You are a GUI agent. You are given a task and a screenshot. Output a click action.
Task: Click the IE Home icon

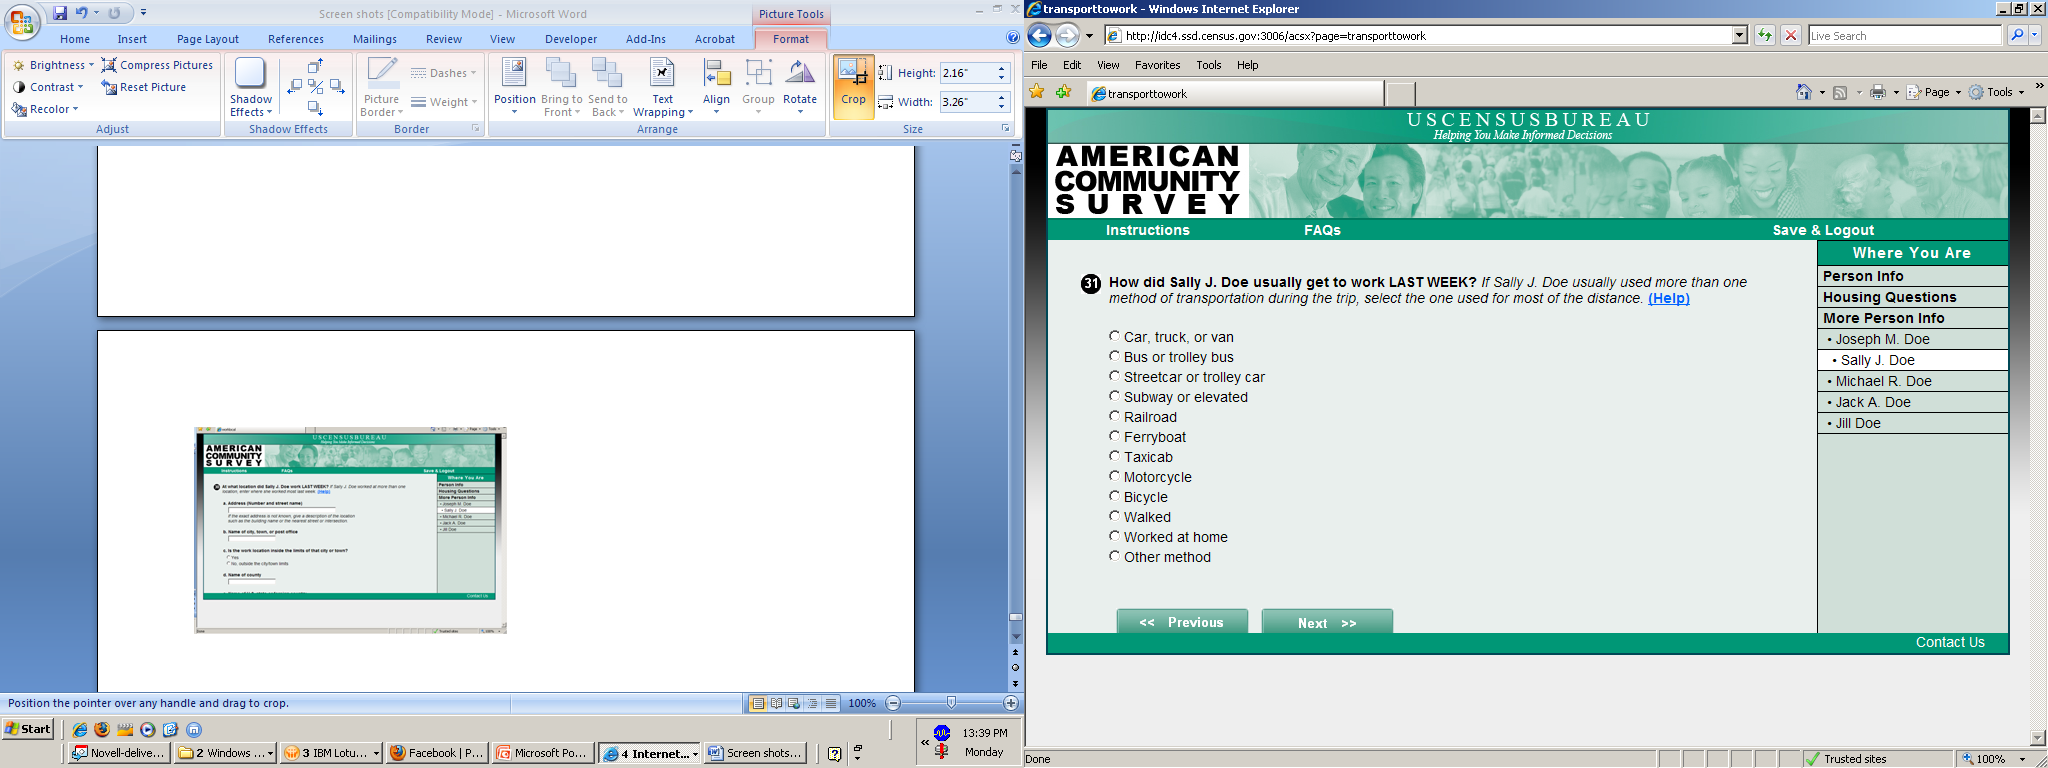[1803, 92]
